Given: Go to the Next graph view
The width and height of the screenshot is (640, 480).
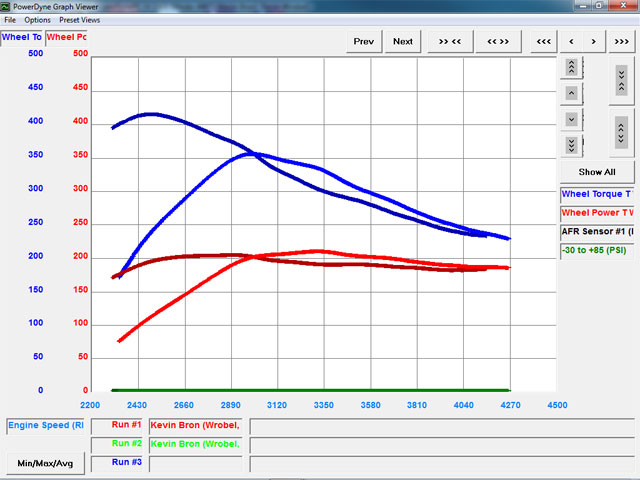Looking at the screenshot, I should pyautogui.click(x=403, y=41).
